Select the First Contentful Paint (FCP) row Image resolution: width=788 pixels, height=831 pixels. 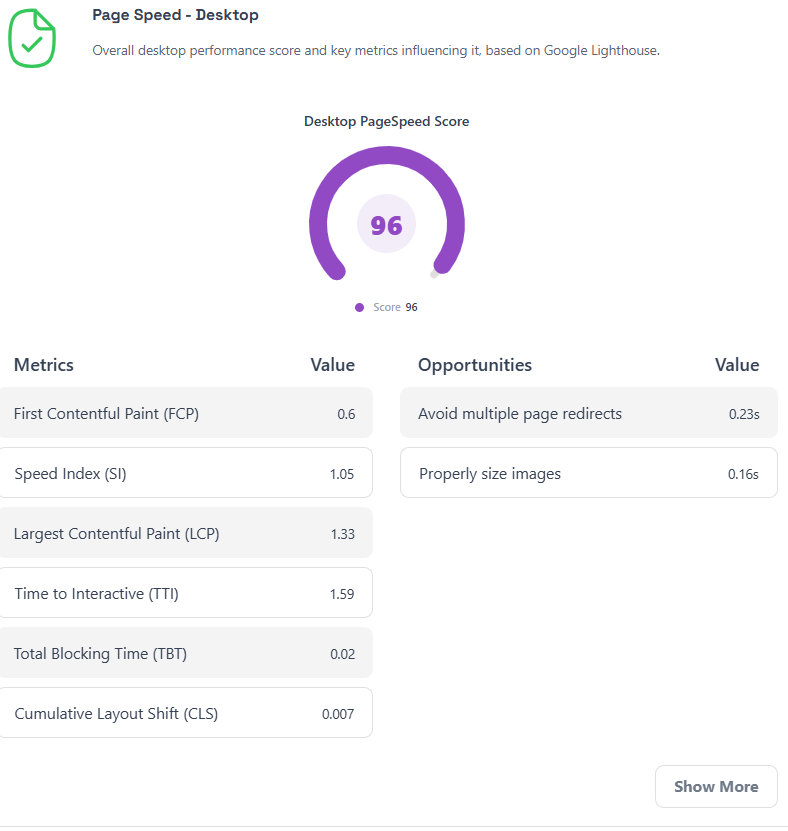coord(185,413)
